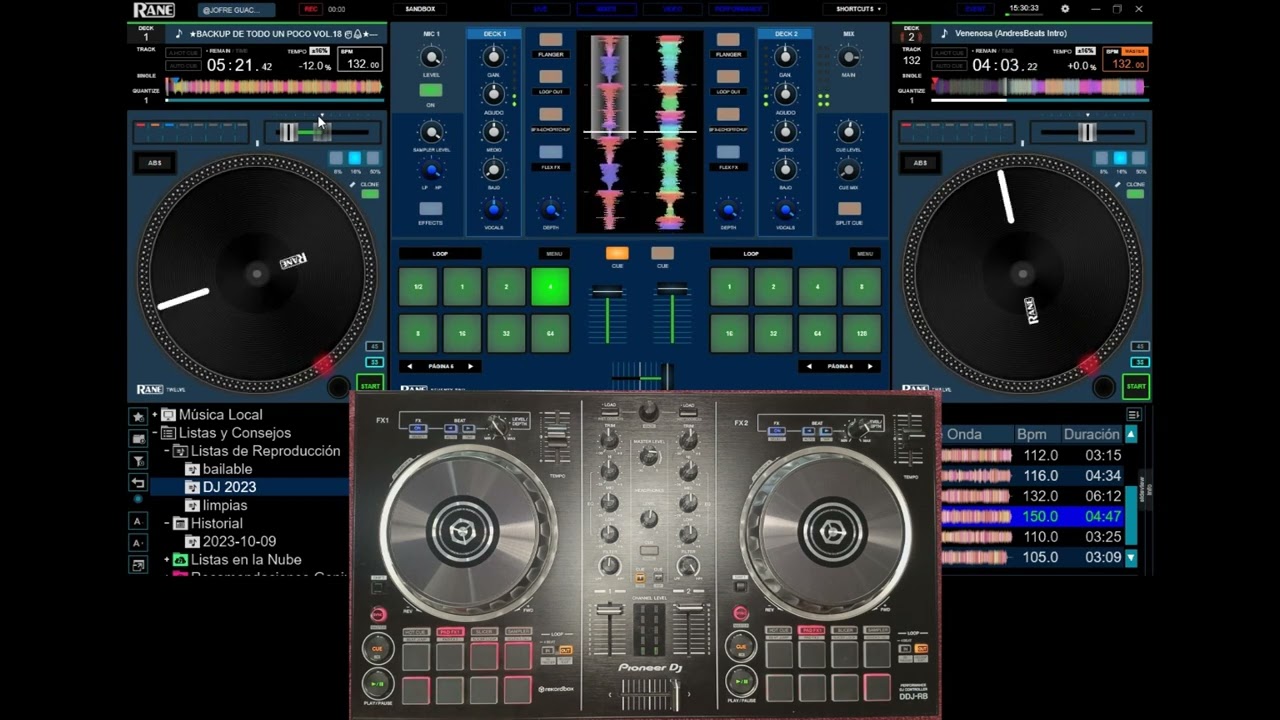Click Deck 1 loop pad 64
This screenshot has height=720, width=1280.
coord(550,333)
